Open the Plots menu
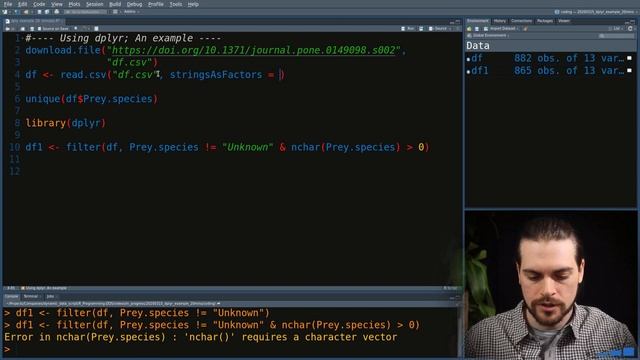Image resolution: width=640 pixels, height=360 pixels. point(74,4)
